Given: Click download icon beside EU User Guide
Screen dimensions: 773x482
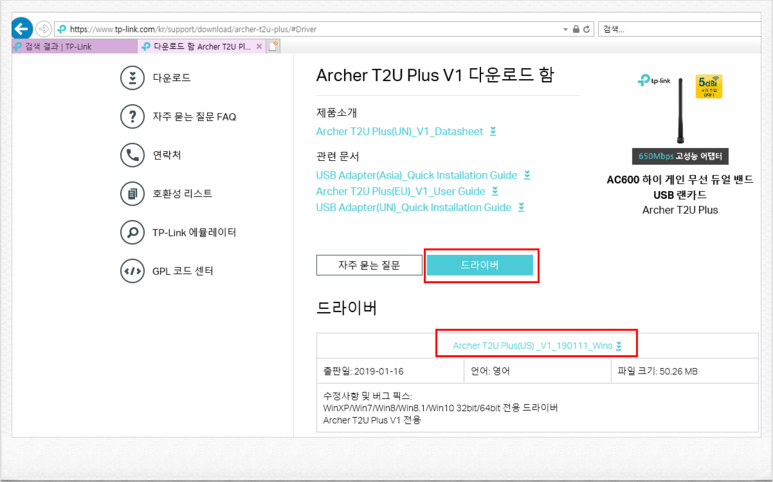Looking at the screenshot, I should tap(495, 191).
